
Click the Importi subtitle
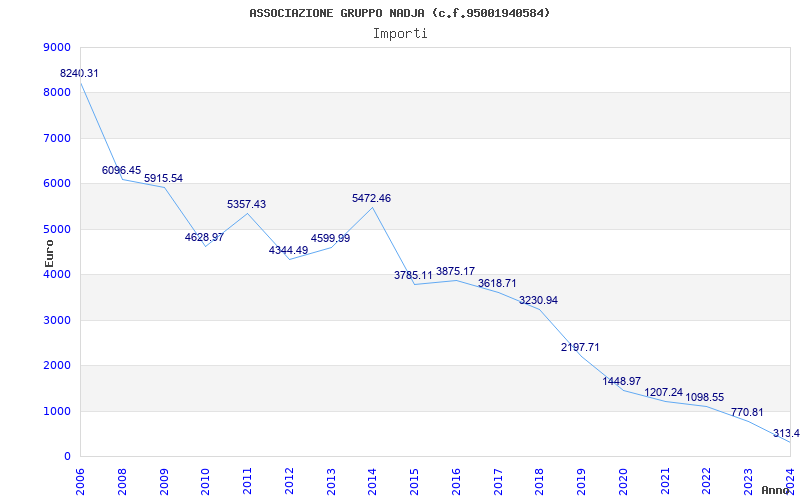pyautogui.click(x=400, y=34)
